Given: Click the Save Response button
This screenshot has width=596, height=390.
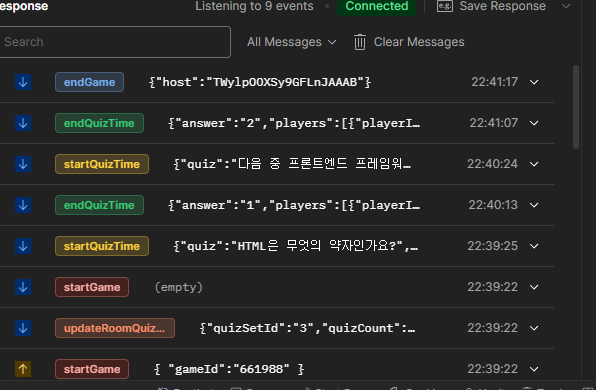Looking at the screenshot, I should tap(491, 6).
